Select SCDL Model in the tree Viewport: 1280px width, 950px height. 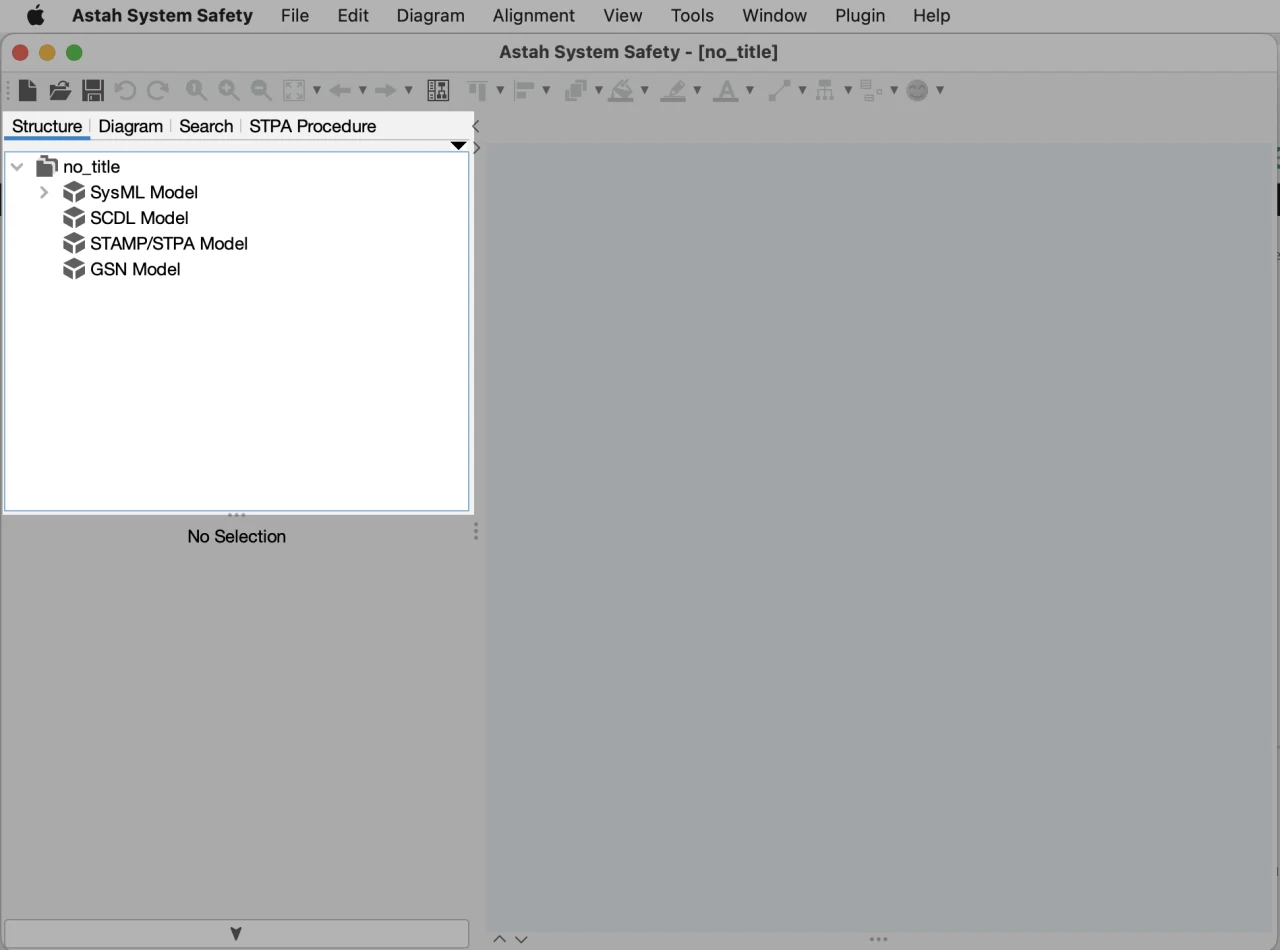(139, 218)
